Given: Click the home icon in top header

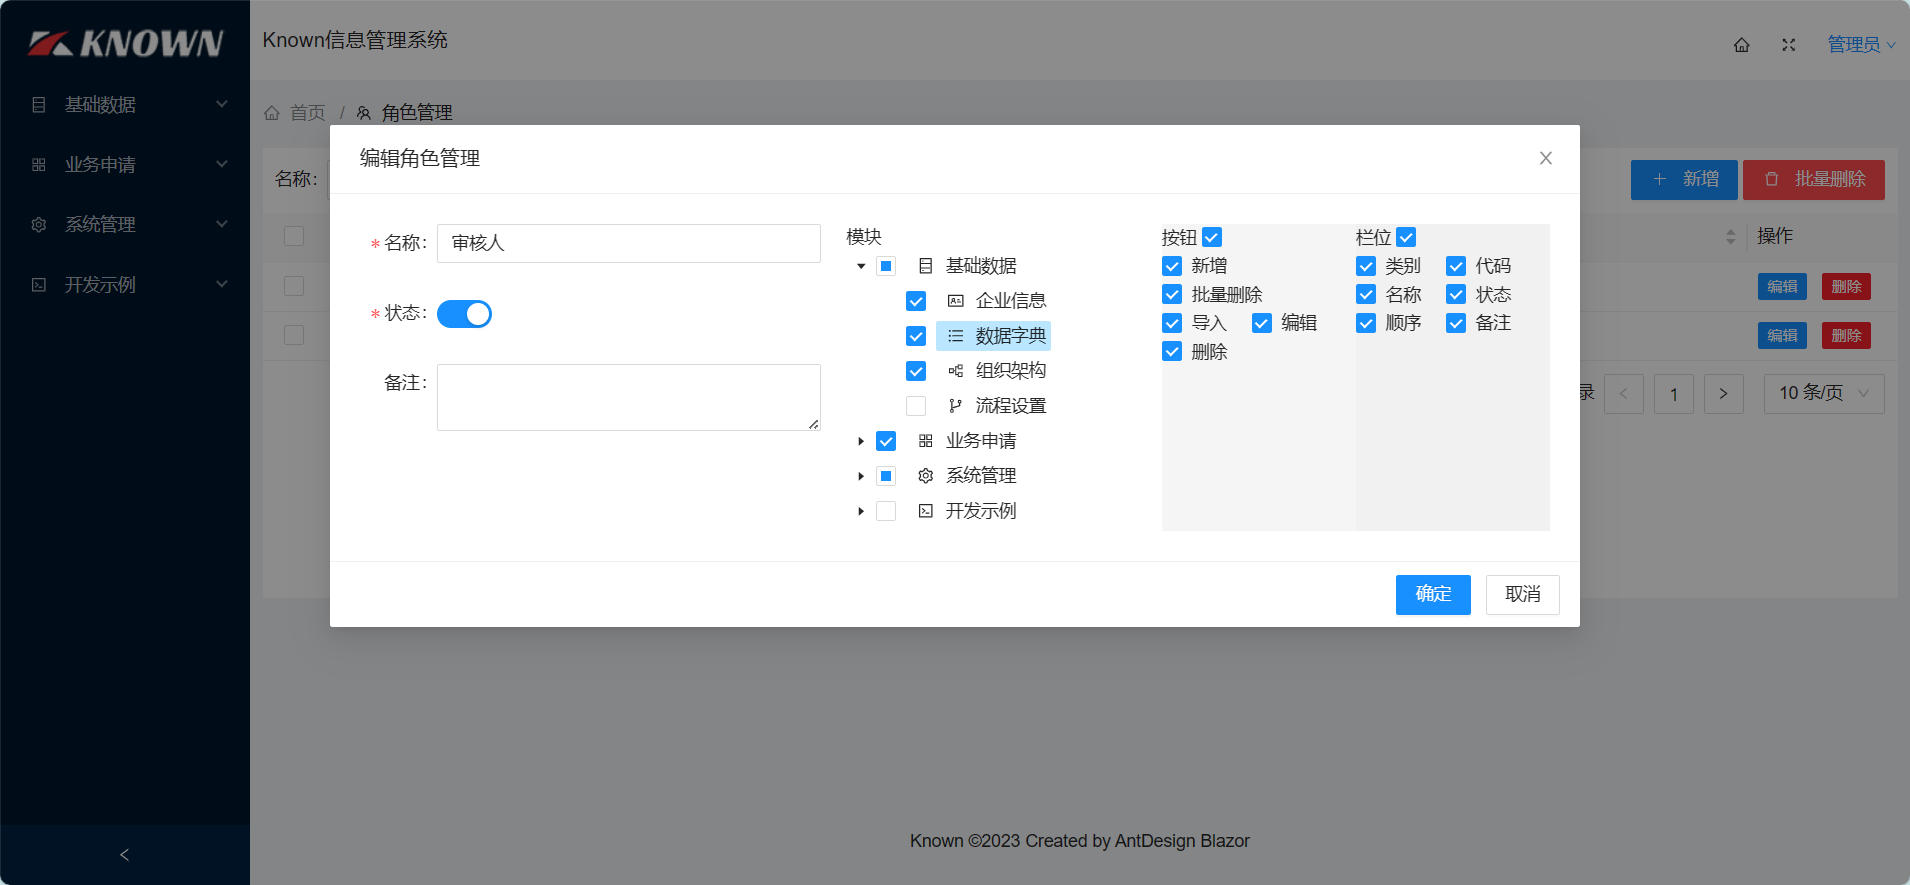Looking at the screenshot, I should coord(1742,45).
